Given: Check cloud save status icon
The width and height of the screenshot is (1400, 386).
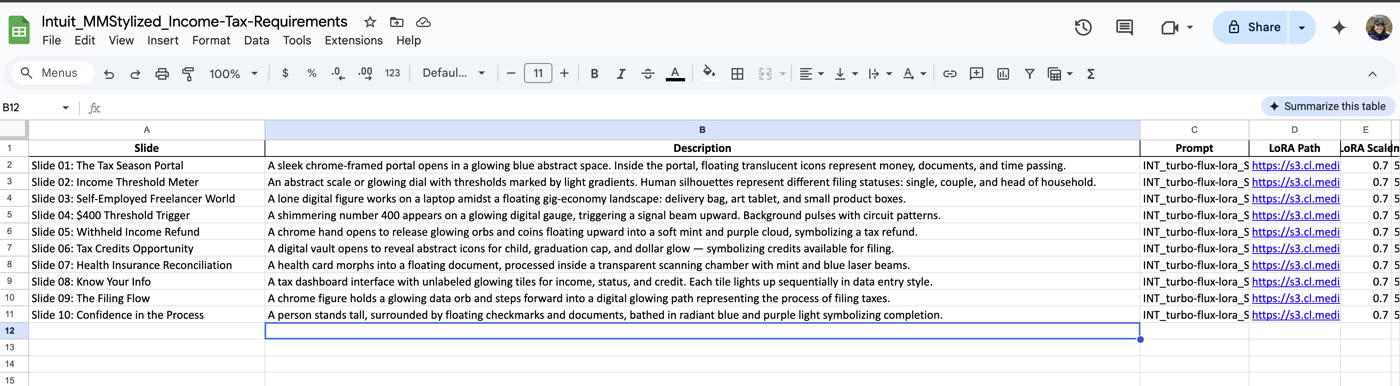Looking at the screenshot, I should tap(423, 22).
